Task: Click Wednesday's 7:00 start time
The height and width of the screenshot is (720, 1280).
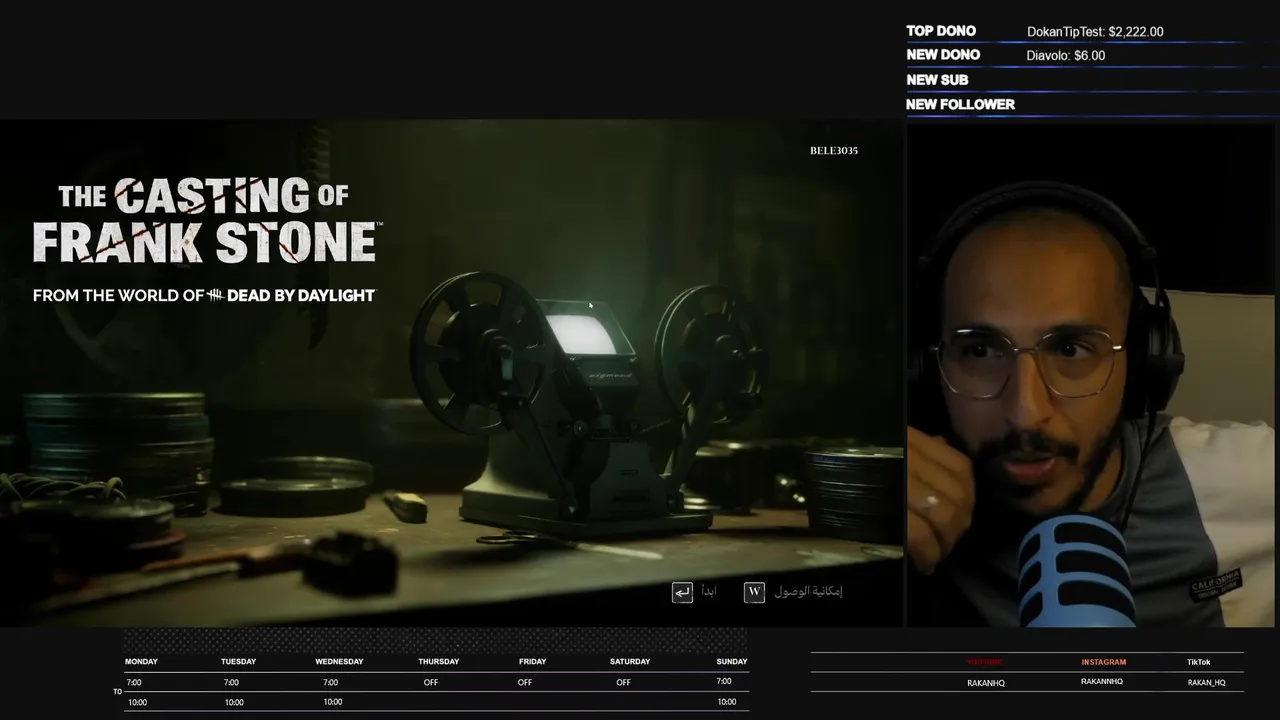Action: [x=330, y=682]
